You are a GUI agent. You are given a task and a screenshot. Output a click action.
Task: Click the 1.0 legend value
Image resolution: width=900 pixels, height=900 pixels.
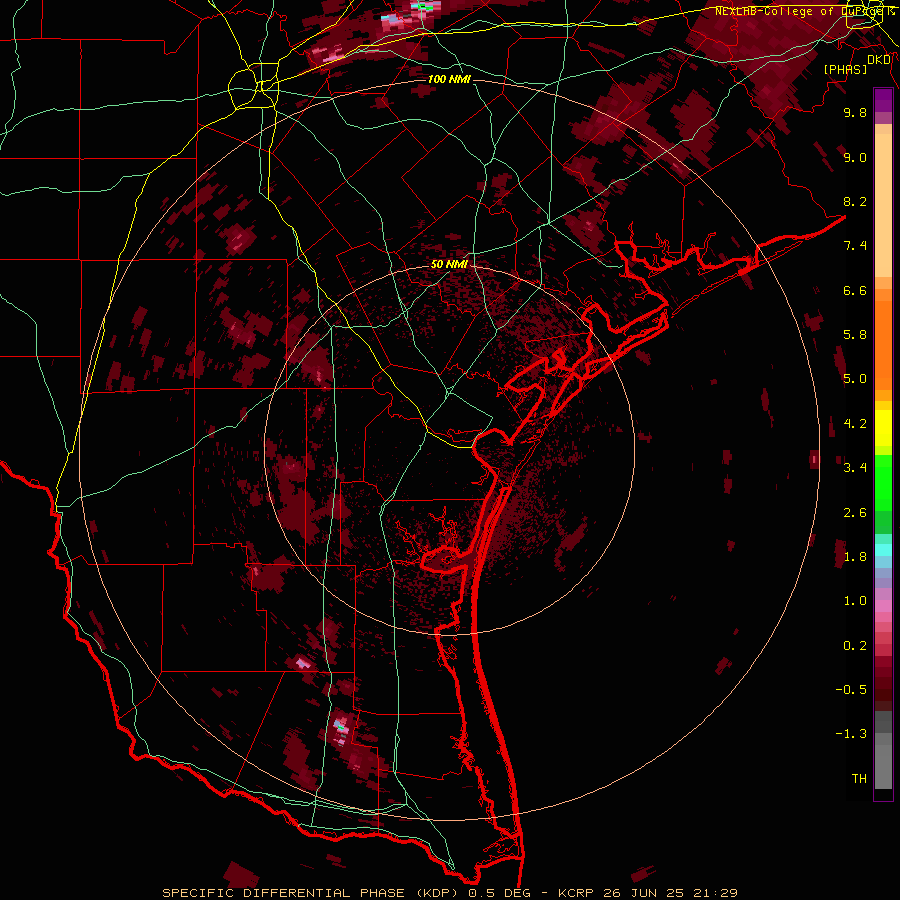(855, 601)
